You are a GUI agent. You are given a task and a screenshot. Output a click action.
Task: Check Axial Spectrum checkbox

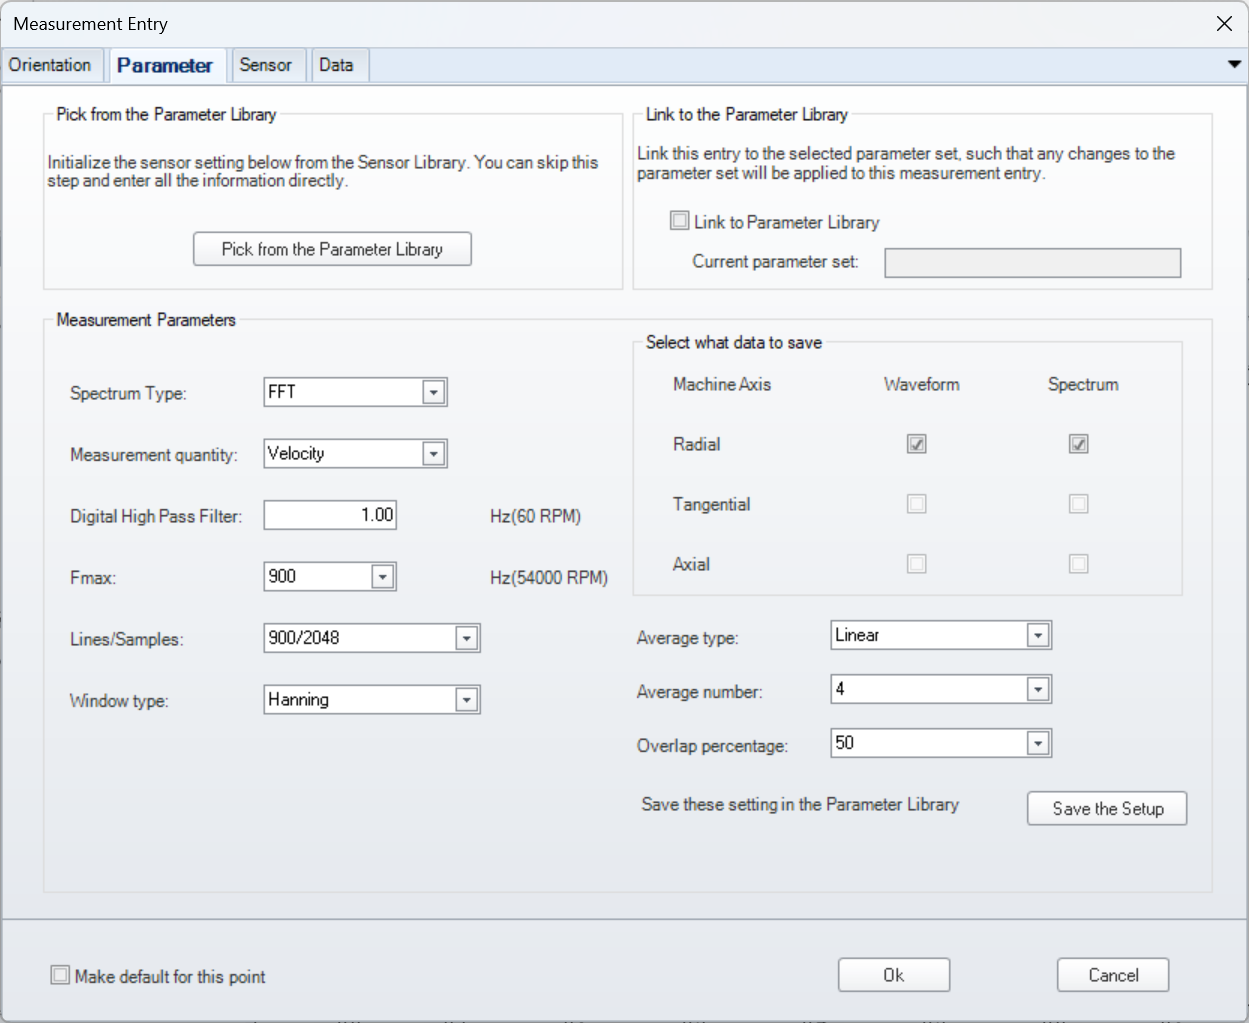pos(1078,564)
